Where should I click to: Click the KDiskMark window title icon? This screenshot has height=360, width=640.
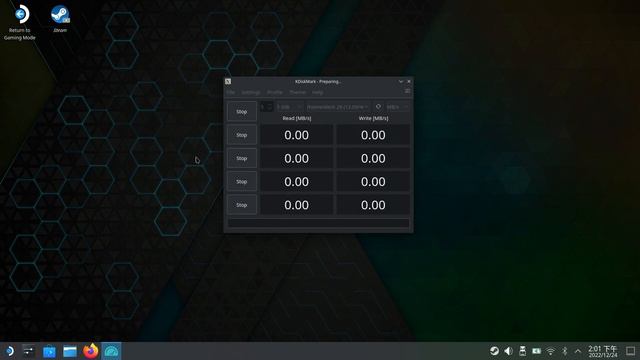pyautogui.click(x=228, y=81)
